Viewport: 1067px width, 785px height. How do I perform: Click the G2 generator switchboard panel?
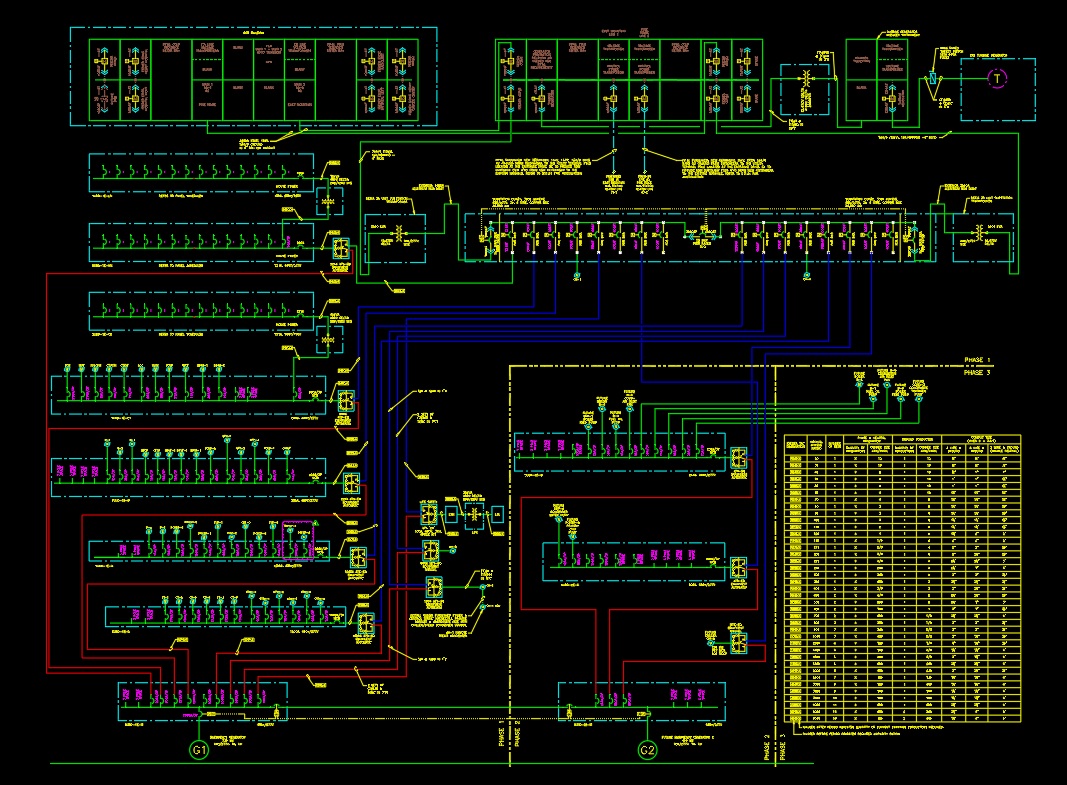click(x=642, y=701)
